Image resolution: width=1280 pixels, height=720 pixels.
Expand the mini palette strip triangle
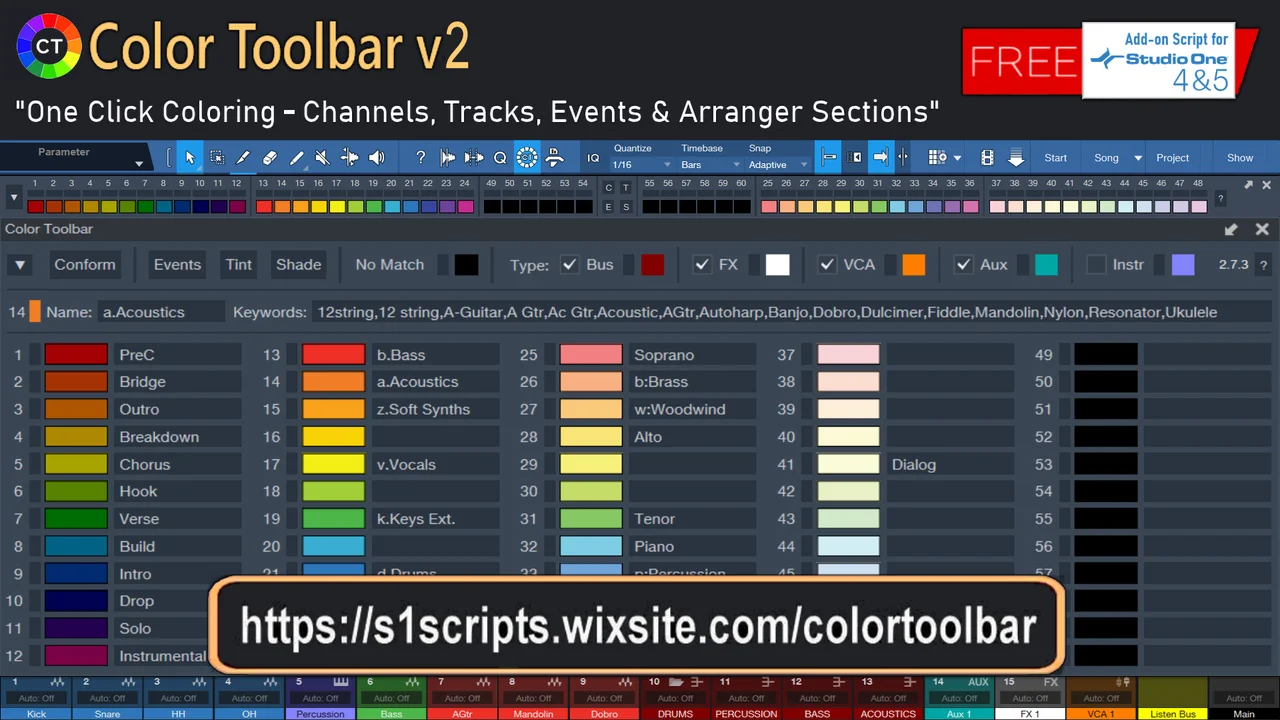(x=14, y=199)
